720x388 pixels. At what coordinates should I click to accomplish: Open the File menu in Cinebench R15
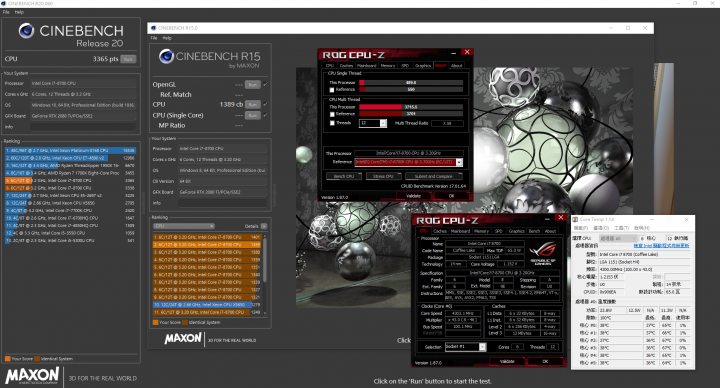(154, 38)
